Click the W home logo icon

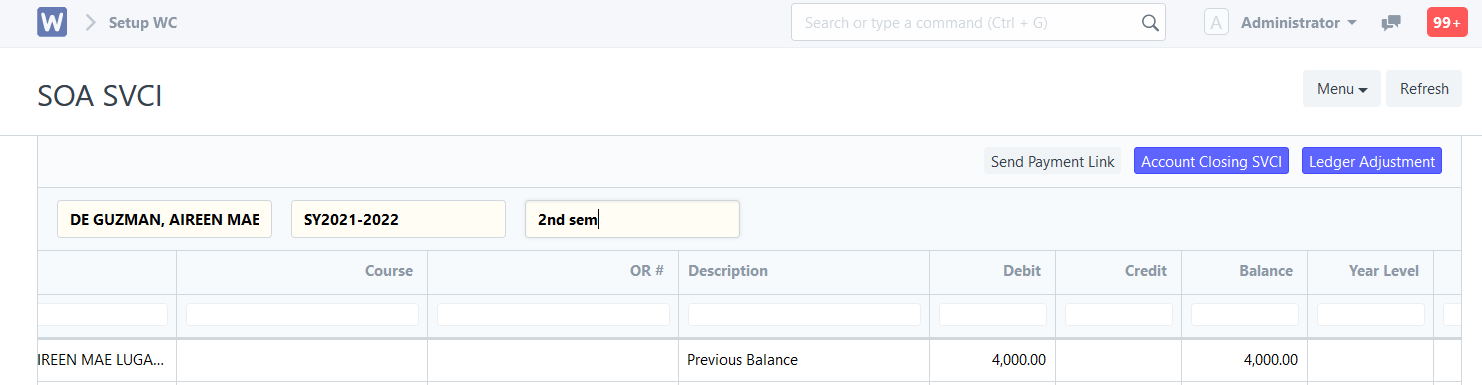pos(52,22)
